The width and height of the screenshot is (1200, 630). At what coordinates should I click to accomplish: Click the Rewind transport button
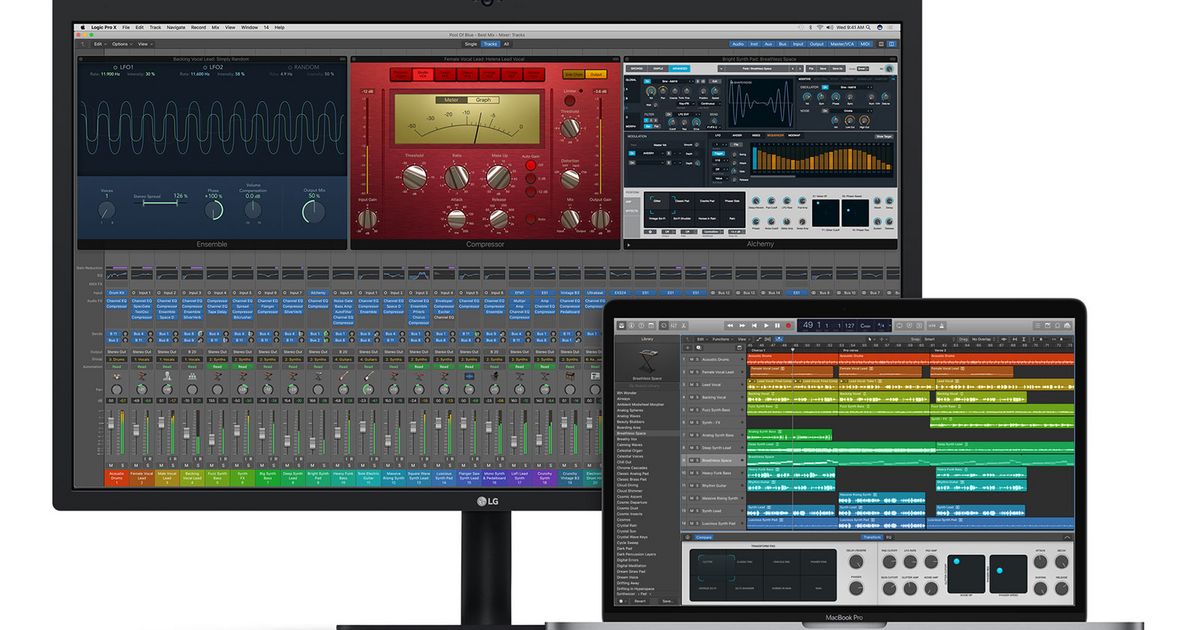pyautogui.click(x=729, y=325)
